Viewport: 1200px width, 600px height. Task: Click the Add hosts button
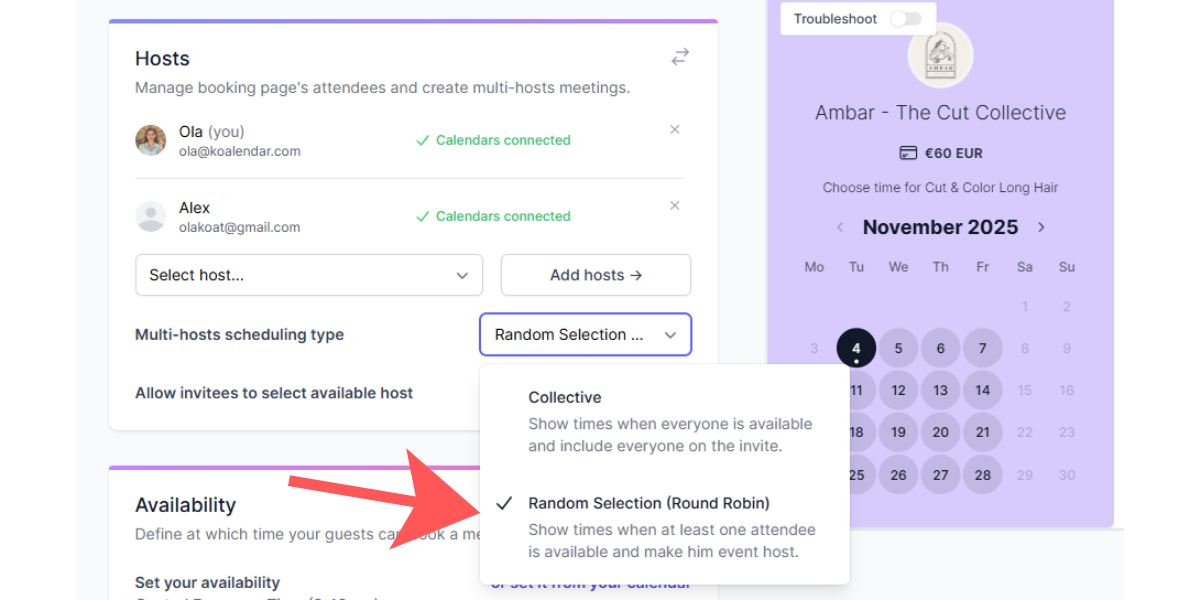595,274
